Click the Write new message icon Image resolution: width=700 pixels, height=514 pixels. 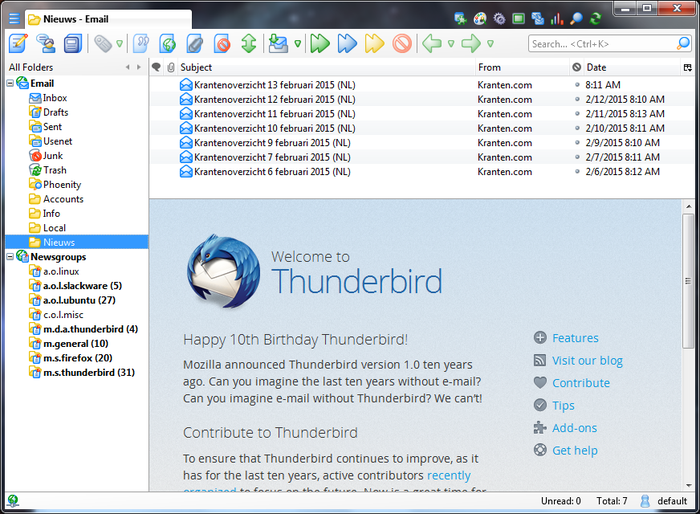tap(18, 43)
